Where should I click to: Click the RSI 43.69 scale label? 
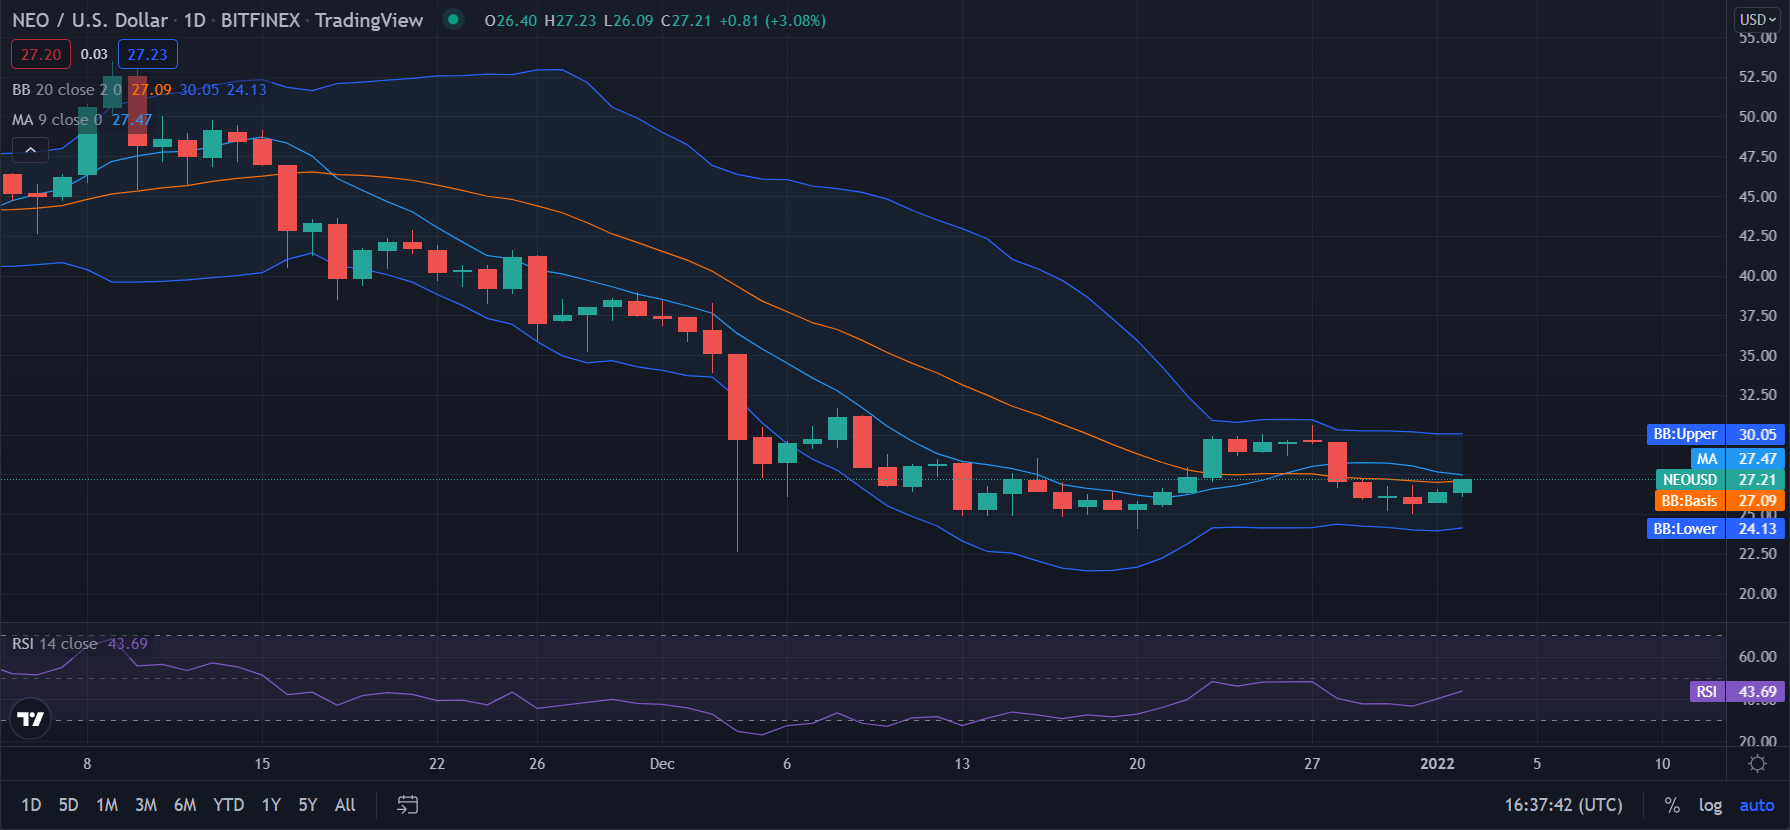(1738, 692)
